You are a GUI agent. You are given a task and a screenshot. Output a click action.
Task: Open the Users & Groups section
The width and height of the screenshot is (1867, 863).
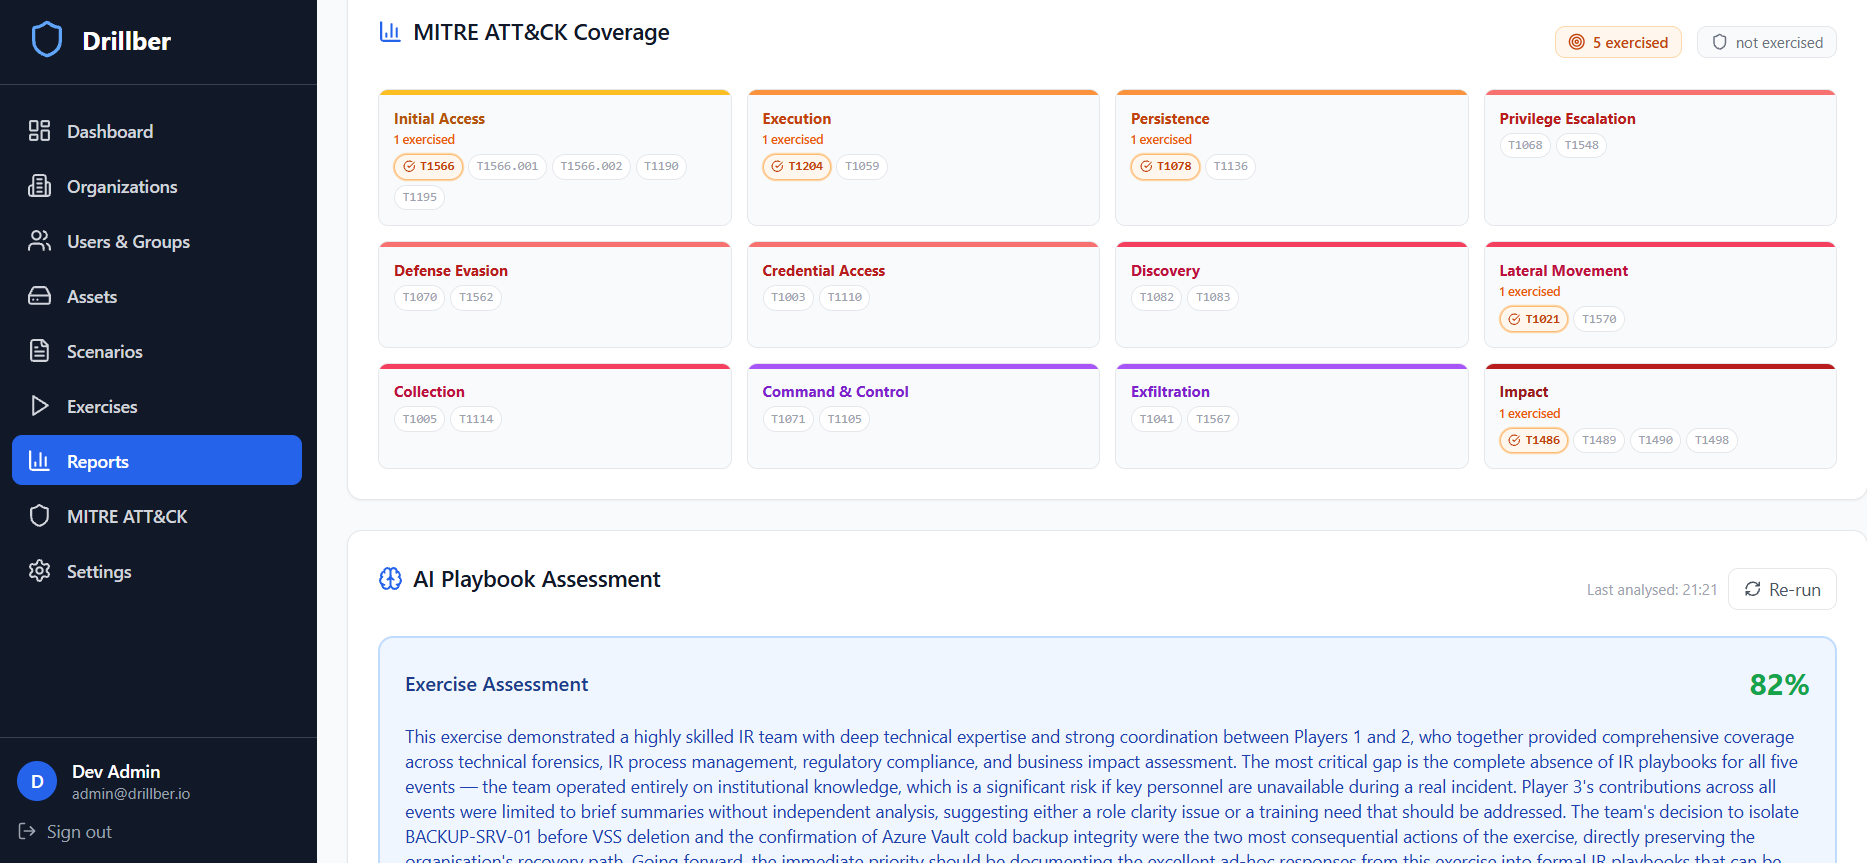pos(127,242)
